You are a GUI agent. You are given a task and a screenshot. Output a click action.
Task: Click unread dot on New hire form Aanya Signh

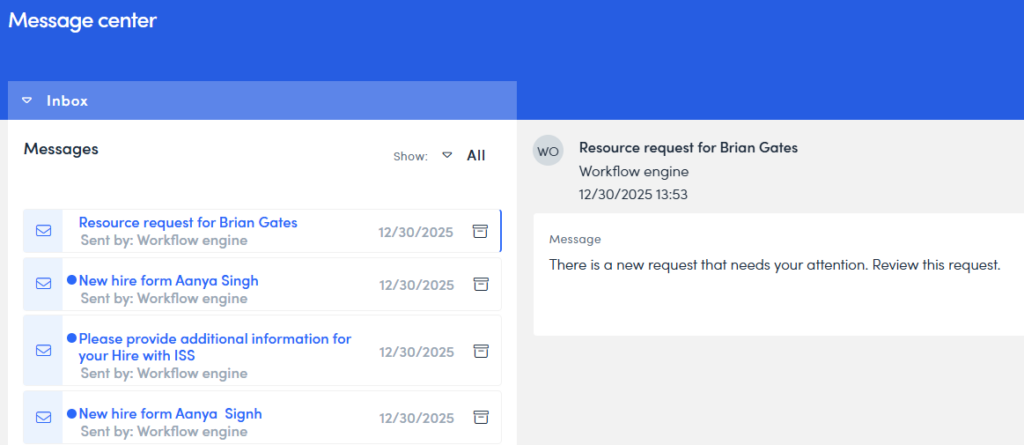coord(71,414)
